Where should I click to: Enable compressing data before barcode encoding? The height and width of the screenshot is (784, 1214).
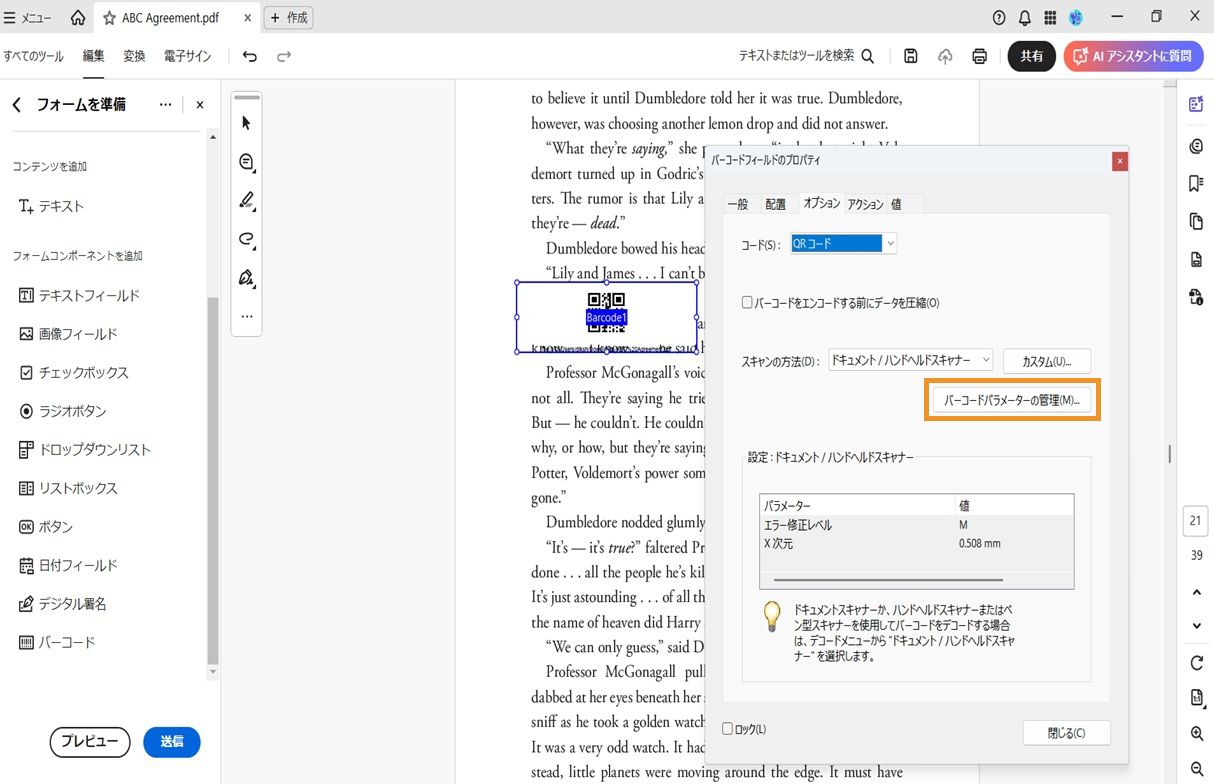tap(745, 302)
